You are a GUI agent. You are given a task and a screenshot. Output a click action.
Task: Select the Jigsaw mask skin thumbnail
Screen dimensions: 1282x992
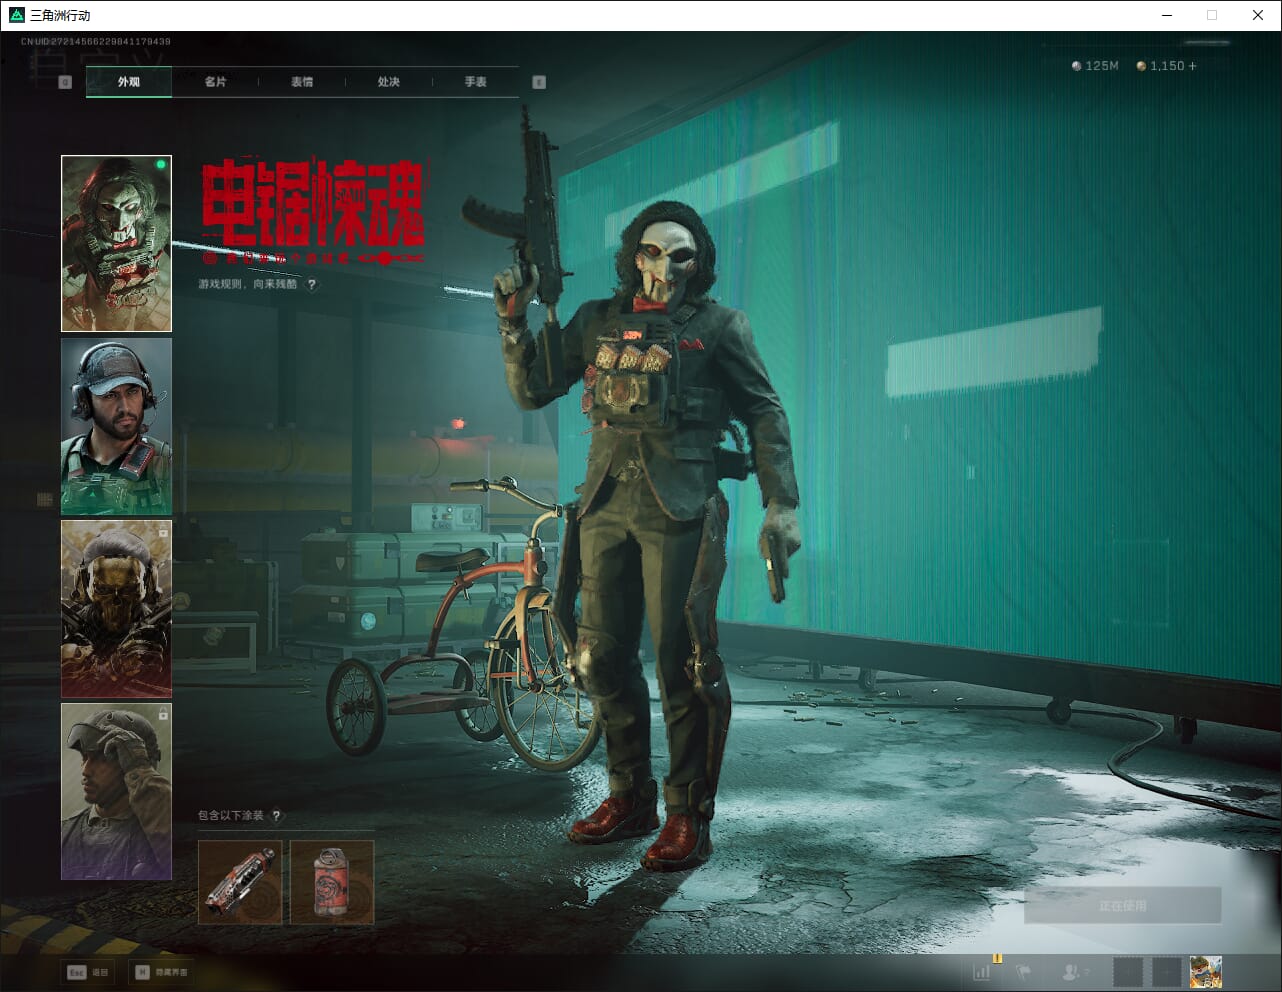[116, 243]
